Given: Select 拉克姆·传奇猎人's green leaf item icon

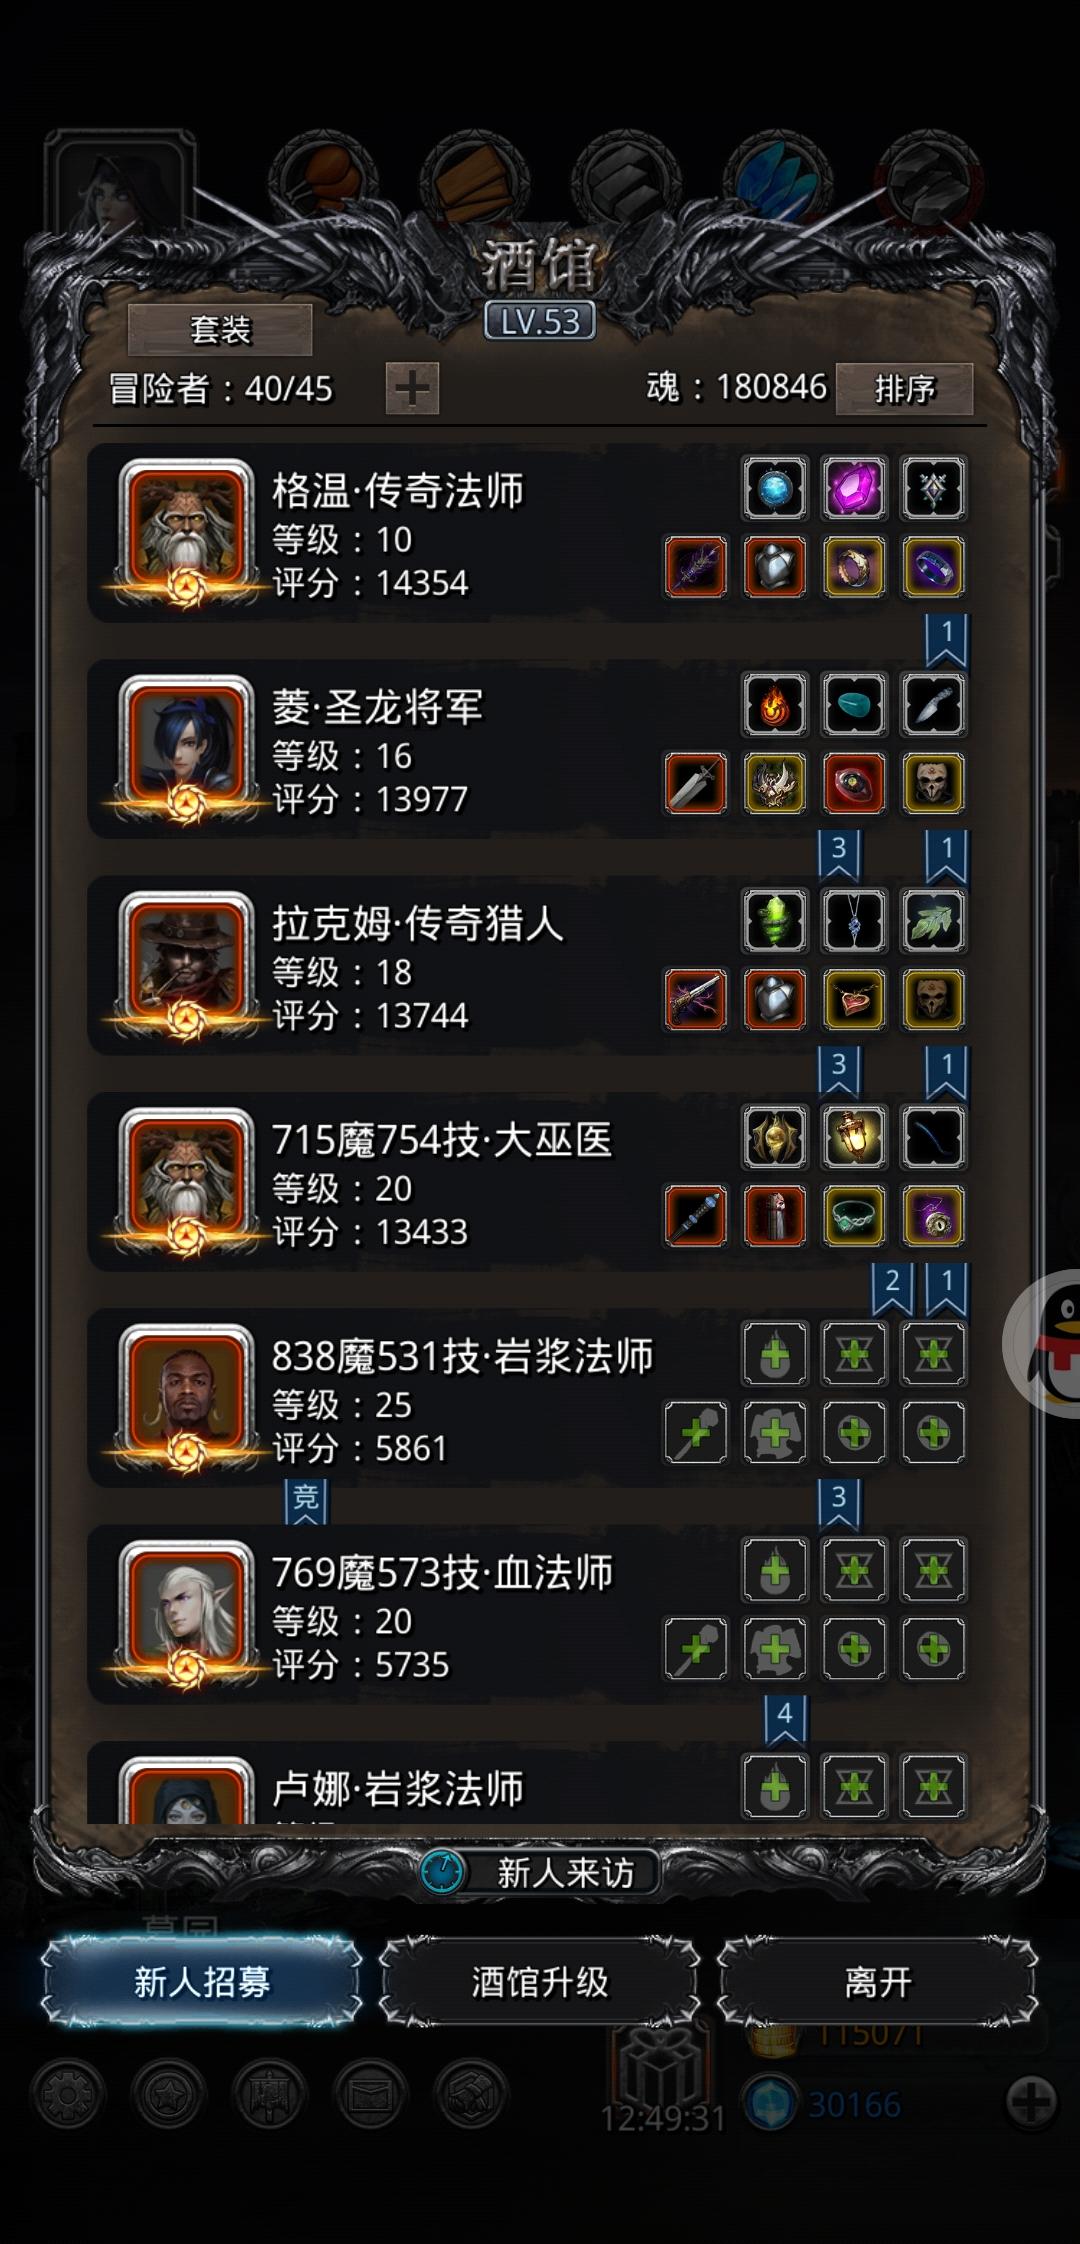Looking at the screenshot, I should (933, 921).
